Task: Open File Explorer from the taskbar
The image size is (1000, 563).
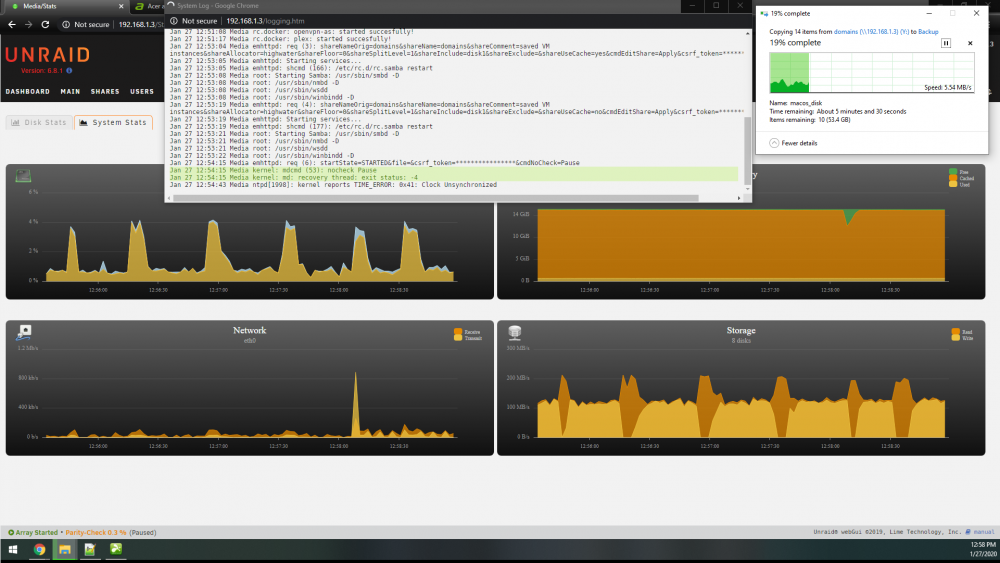Action: coord(64,549)
